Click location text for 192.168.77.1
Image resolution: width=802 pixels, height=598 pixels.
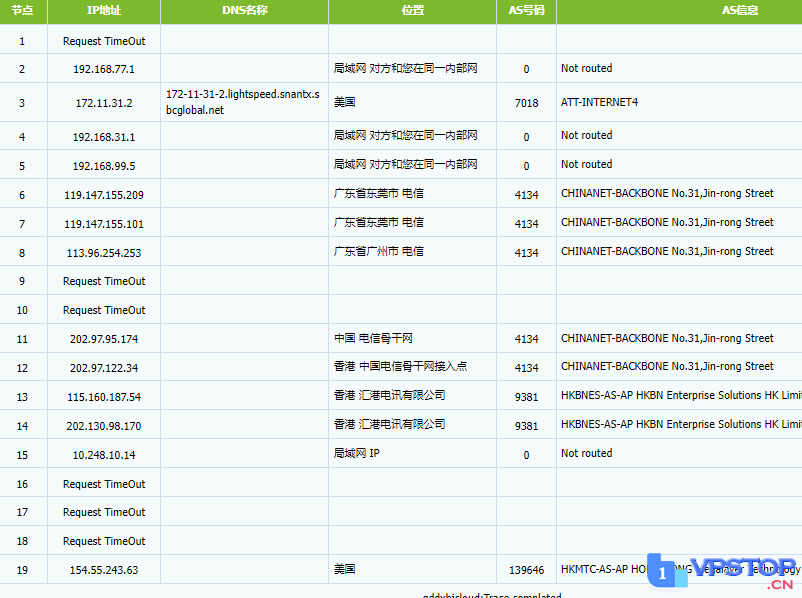click(405, 68)
